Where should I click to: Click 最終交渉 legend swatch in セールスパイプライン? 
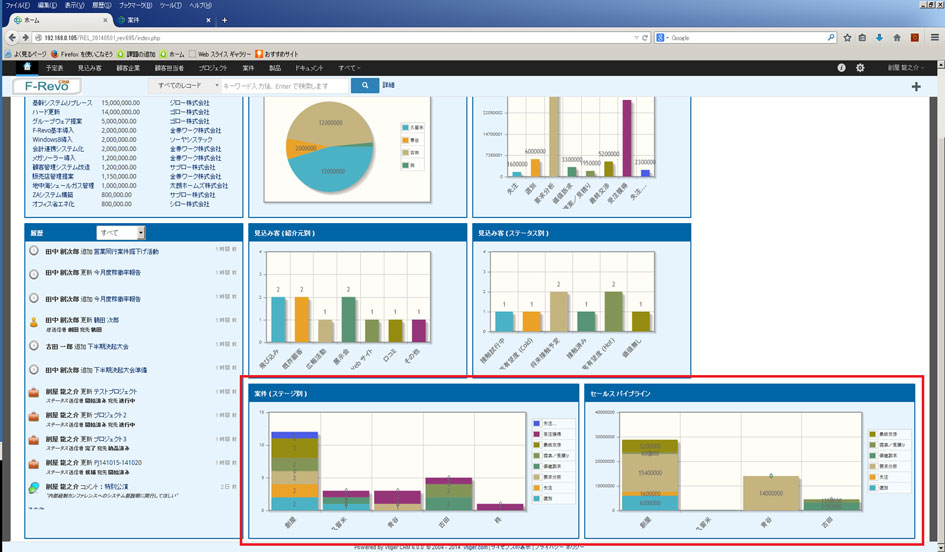click(872, 434)
